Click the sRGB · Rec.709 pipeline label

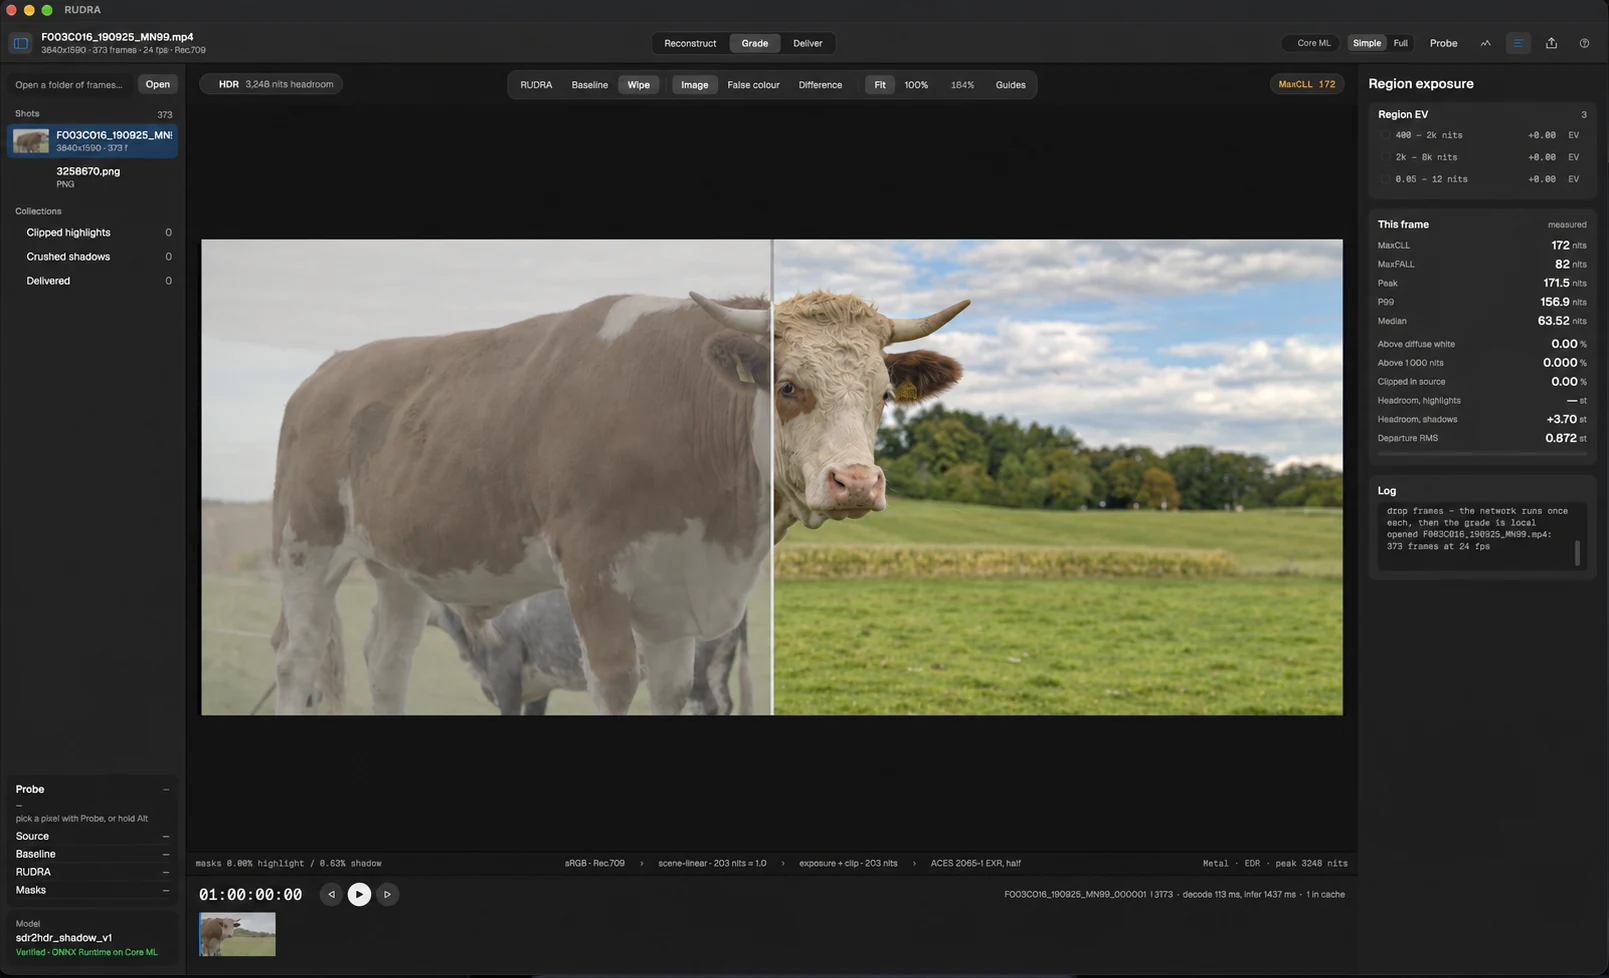[x=594, y=863]
